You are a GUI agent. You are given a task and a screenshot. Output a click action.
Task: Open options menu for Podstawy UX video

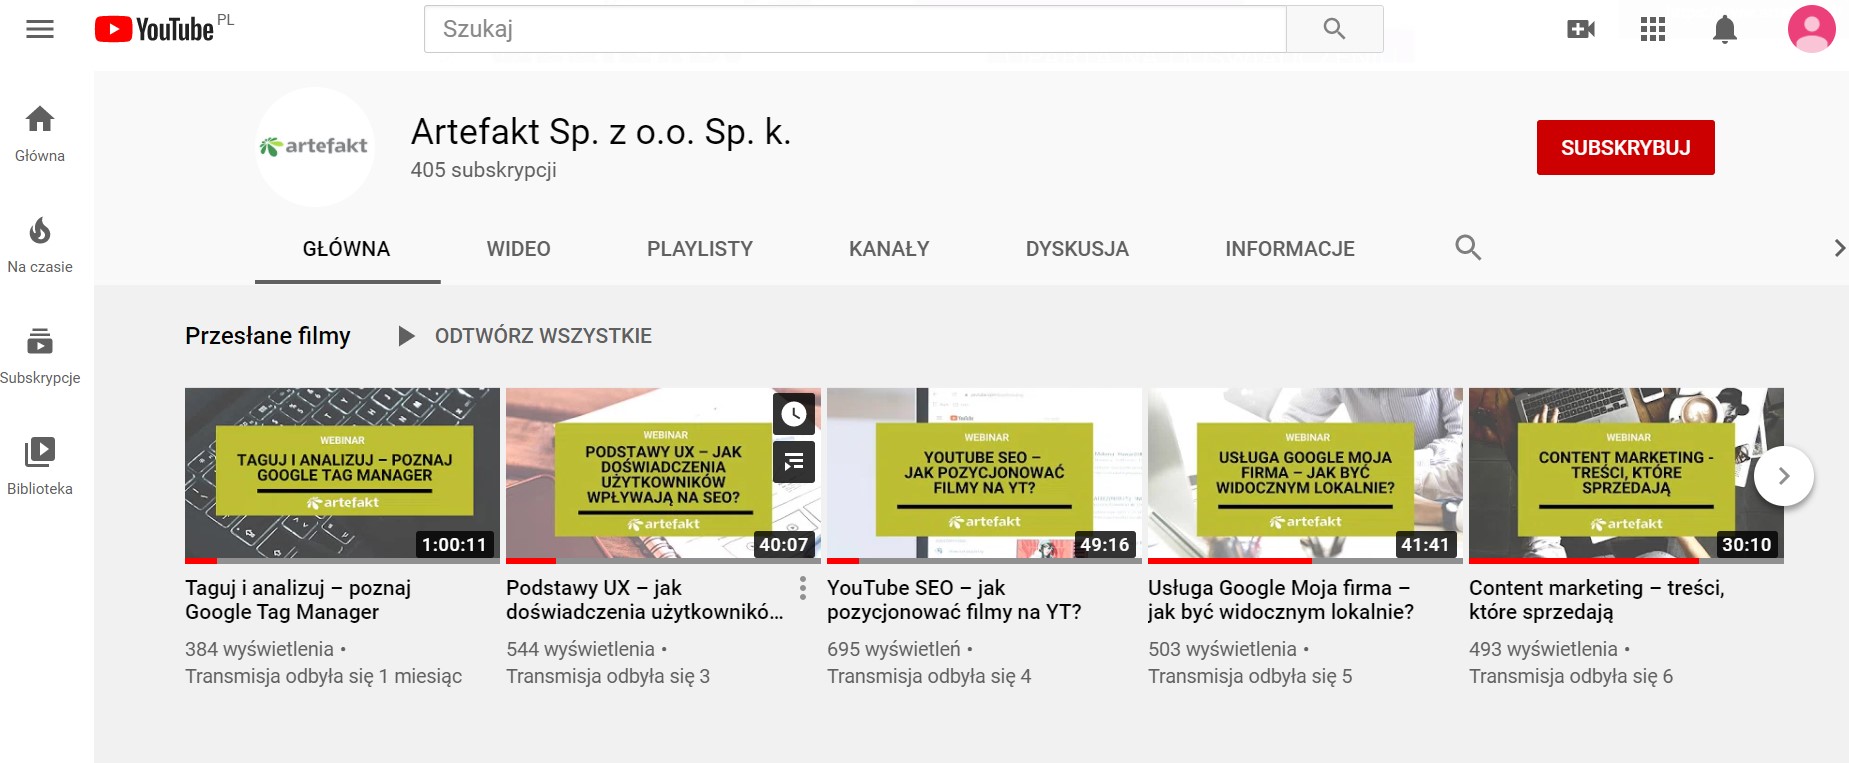coord(803,588)
